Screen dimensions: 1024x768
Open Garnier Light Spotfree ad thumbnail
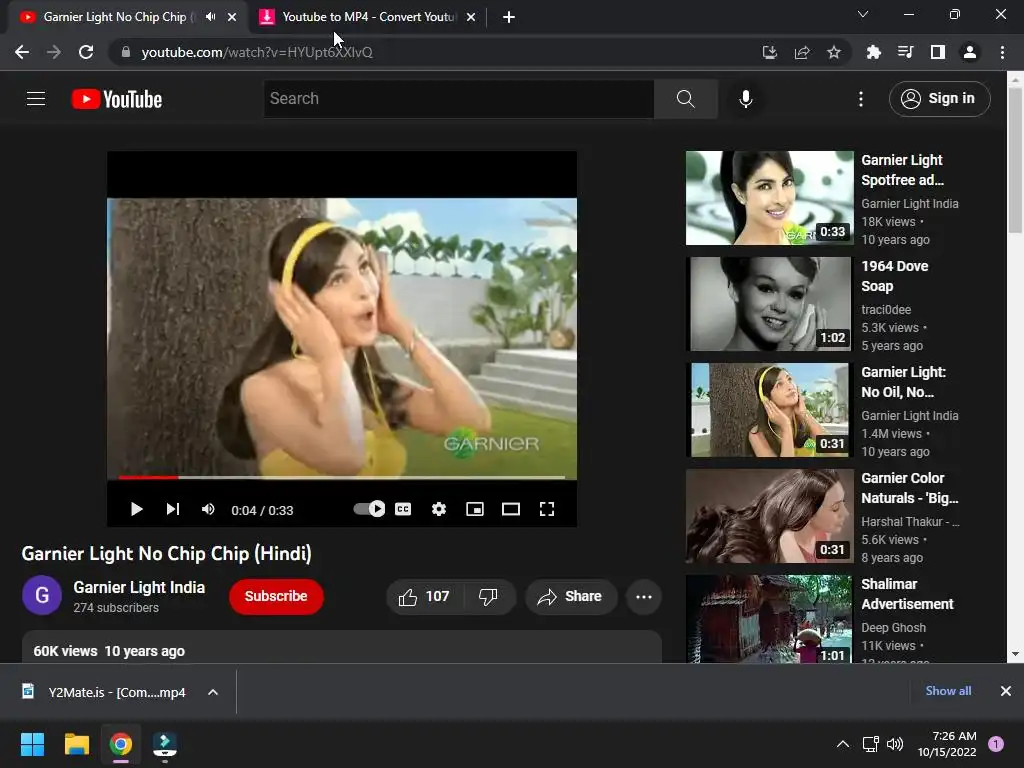tap(769, 198)
